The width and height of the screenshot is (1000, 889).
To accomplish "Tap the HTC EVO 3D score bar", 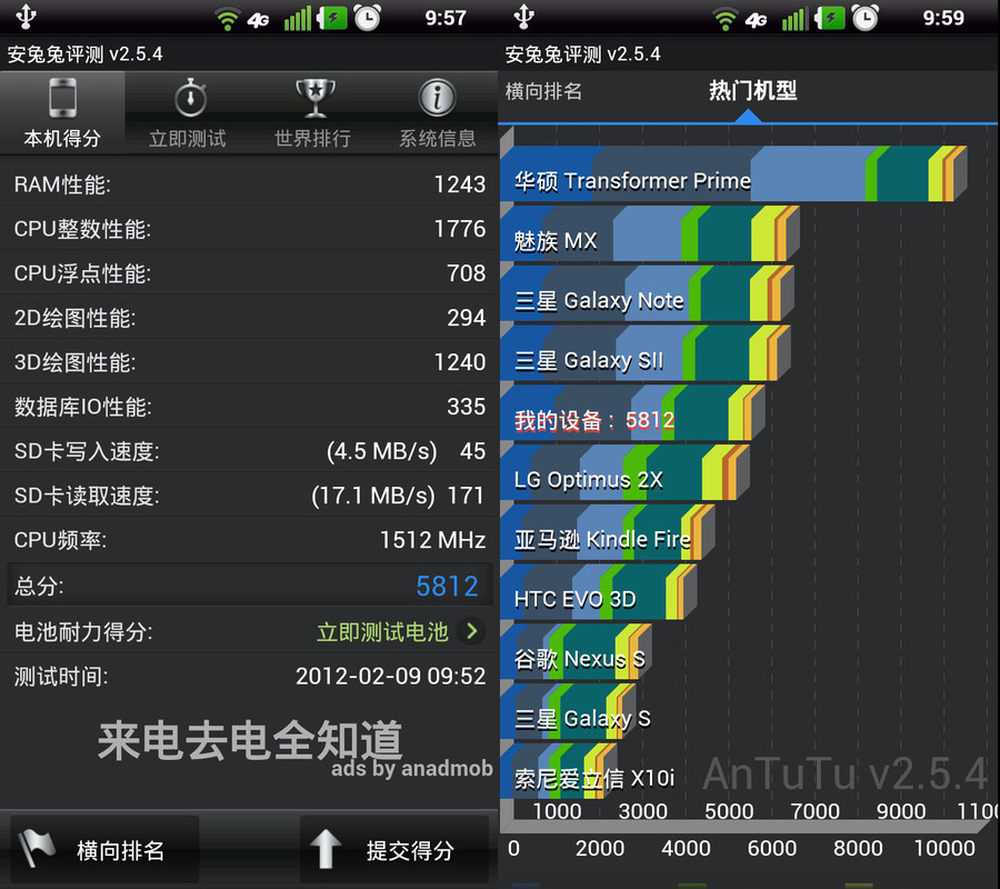I will point(599,592).
